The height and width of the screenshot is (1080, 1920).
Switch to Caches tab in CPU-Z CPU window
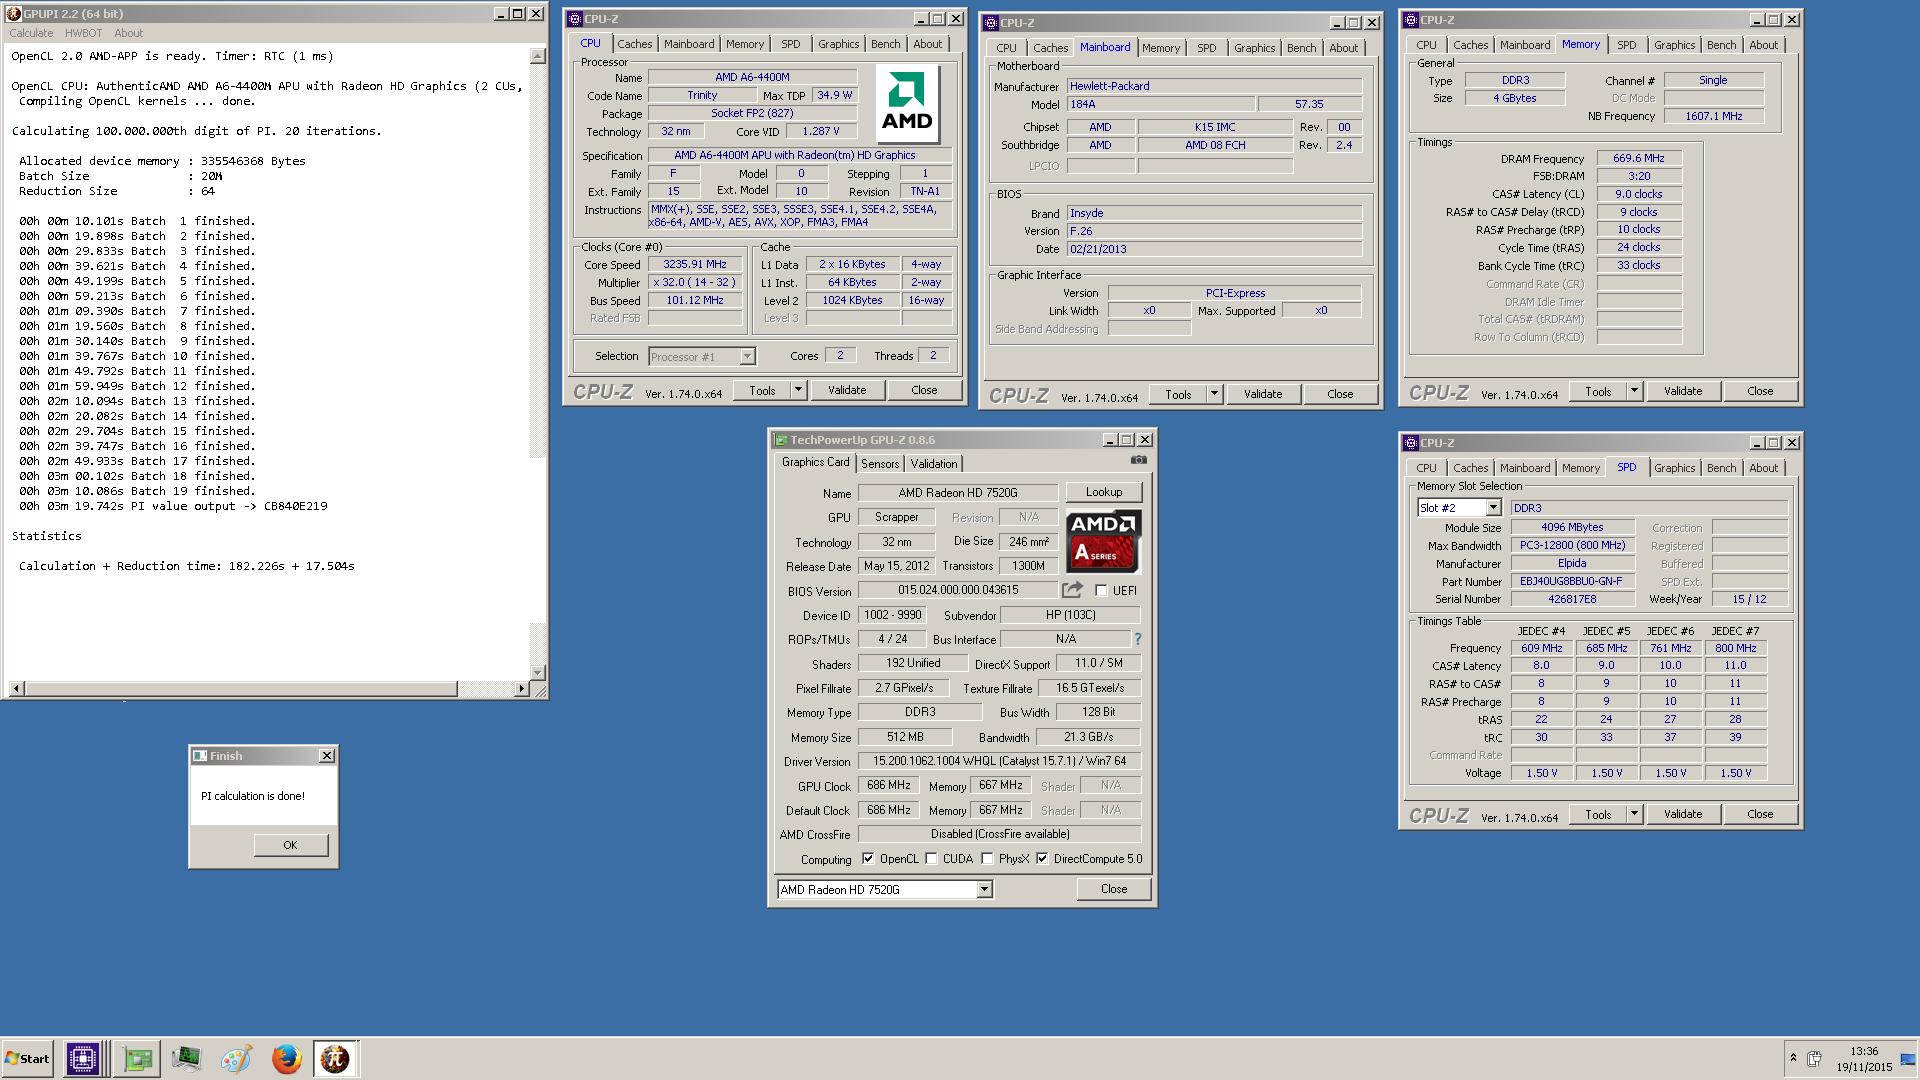[634, 44]
